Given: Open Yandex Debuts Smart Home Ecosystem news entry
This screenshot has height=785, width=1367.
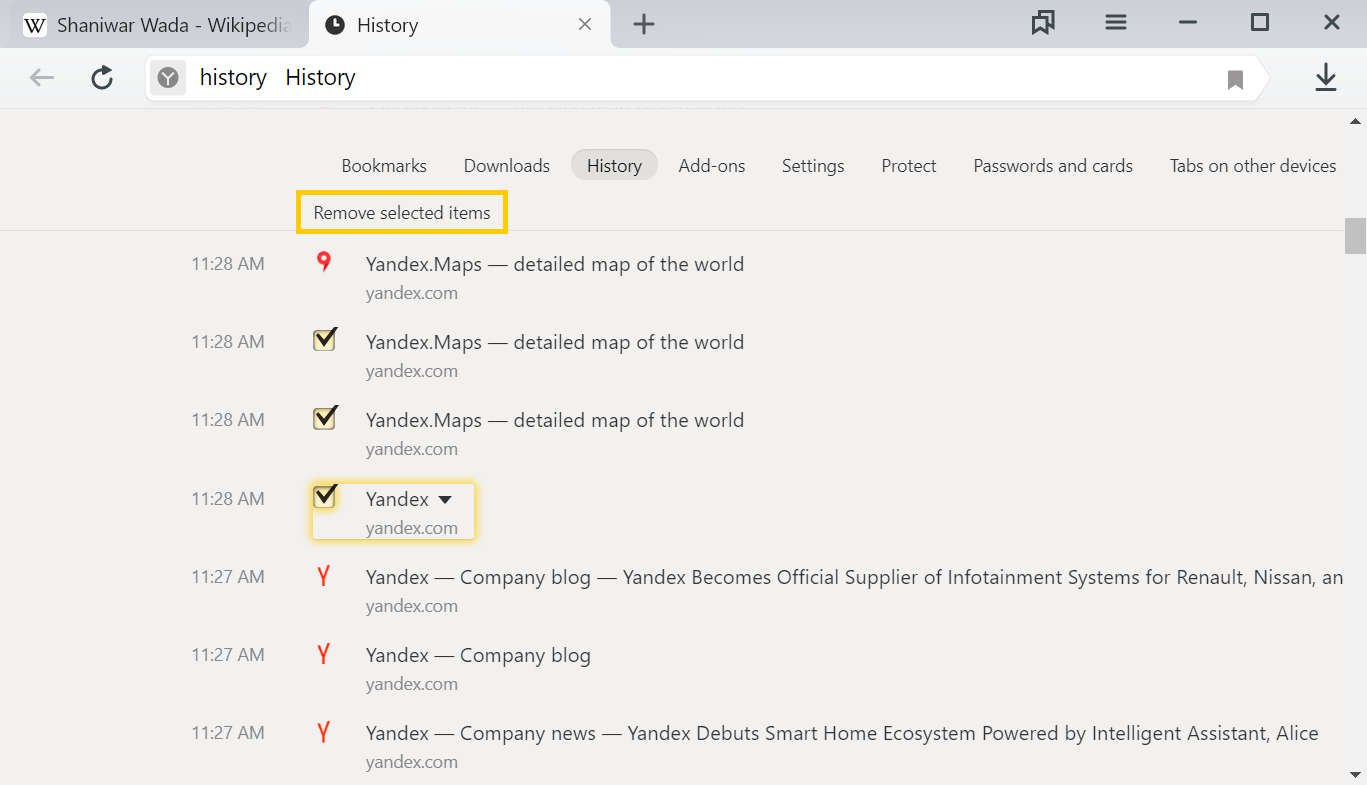Looking at the screenshot, I should coord(842,733).
